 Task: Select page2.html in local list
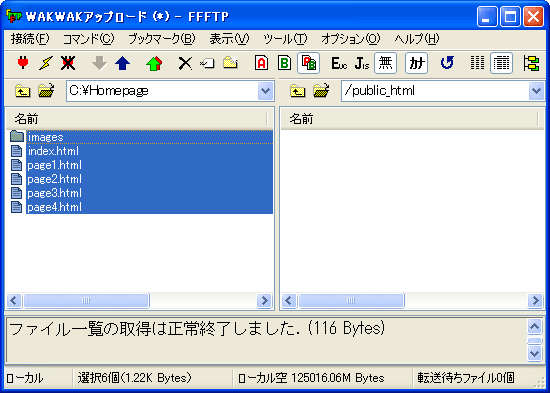[141, 179]
